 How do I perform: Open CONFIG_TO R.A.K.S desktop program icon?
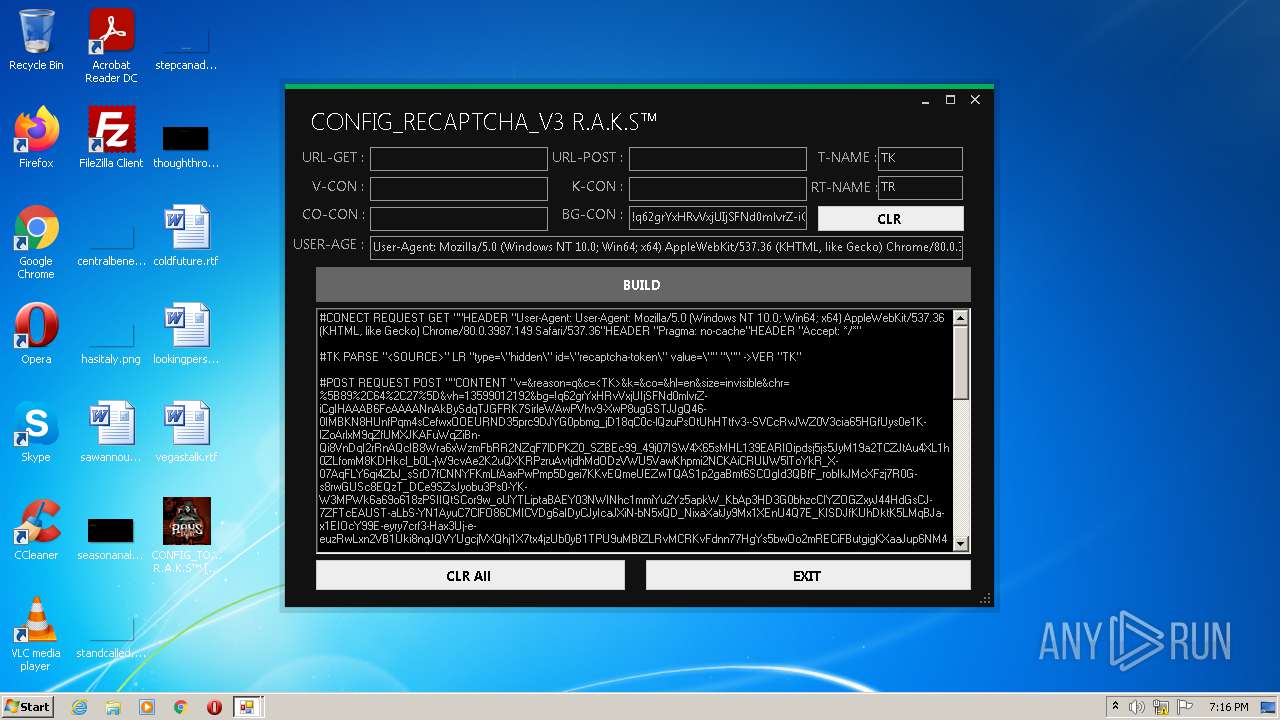point(186,535)
